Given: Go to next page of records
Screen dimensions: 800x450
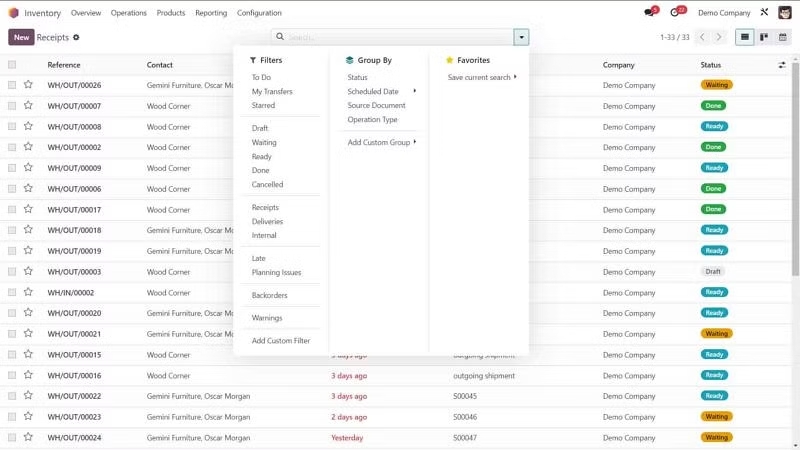Looking at the screenshot, I should click(x=720, y=37).
